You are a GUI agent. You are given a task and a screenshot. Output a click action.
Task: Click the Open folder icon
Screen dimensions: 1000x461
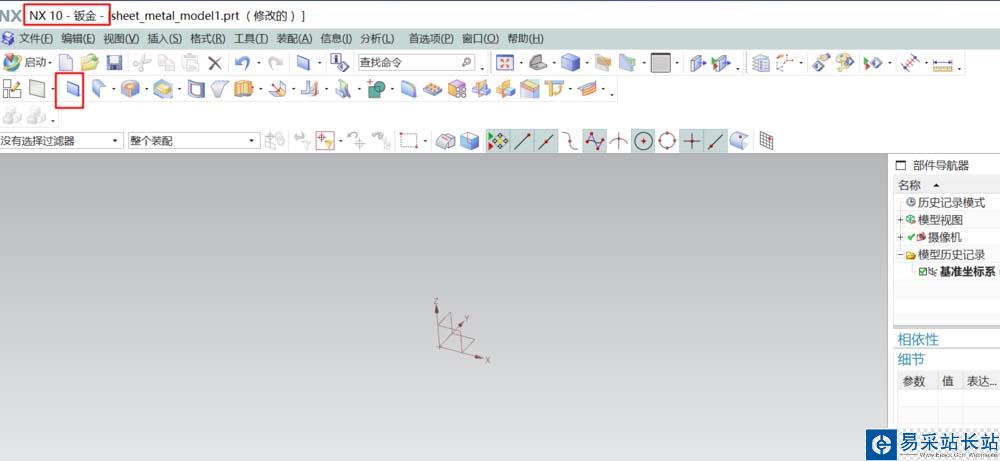(90, 62)
